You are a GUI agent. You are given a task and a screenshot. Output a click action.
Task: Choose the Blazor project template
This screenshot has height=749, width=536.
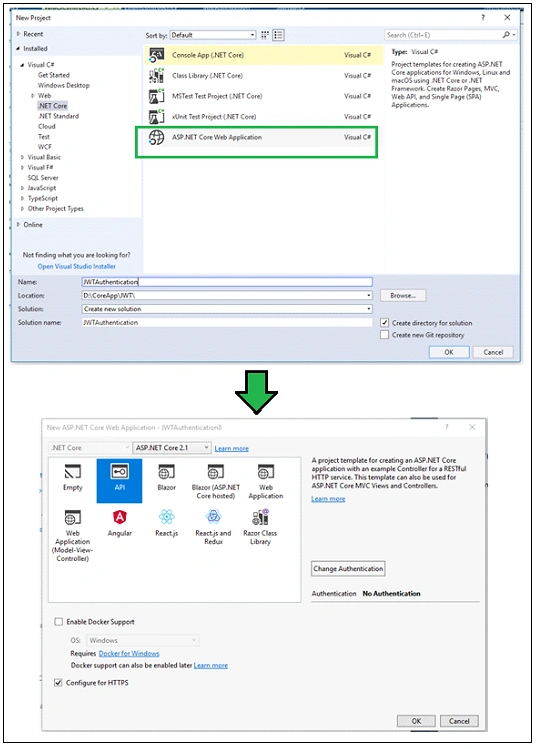click(166, 478)
